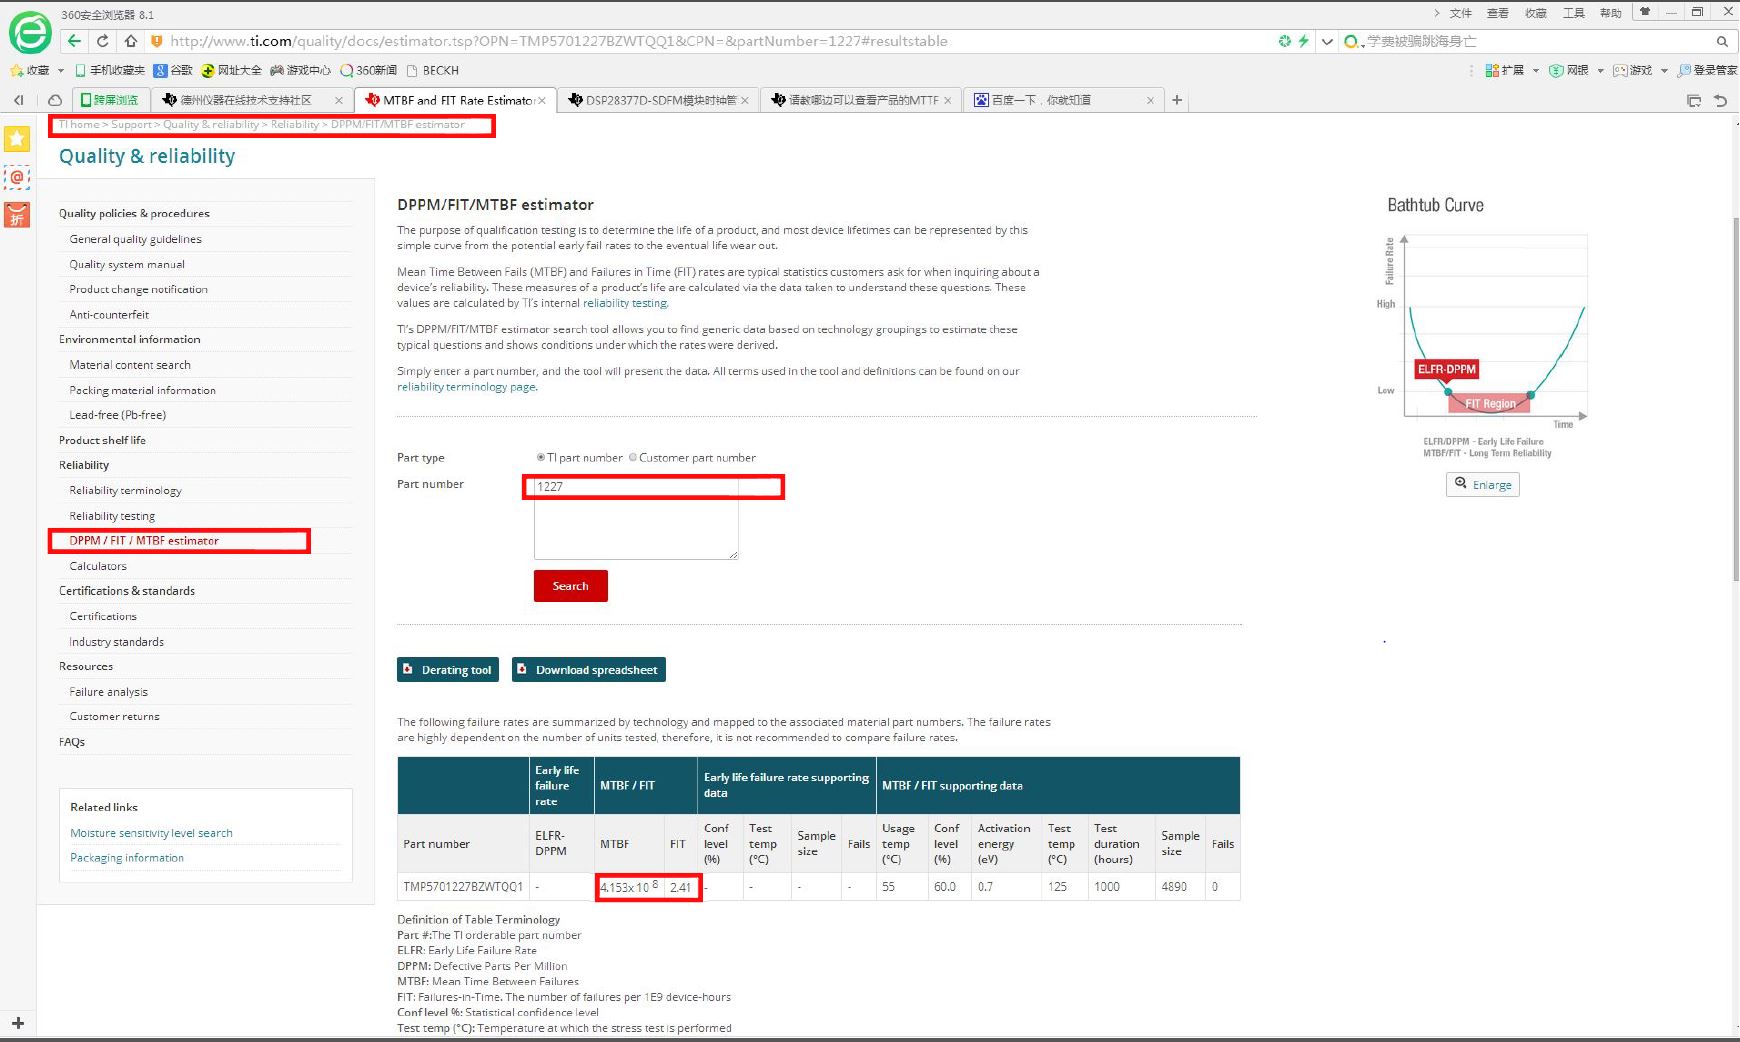Close the MTBF and FIT Rate Estimator tab
1740x1042 pixels.
[x=542, y=100]
